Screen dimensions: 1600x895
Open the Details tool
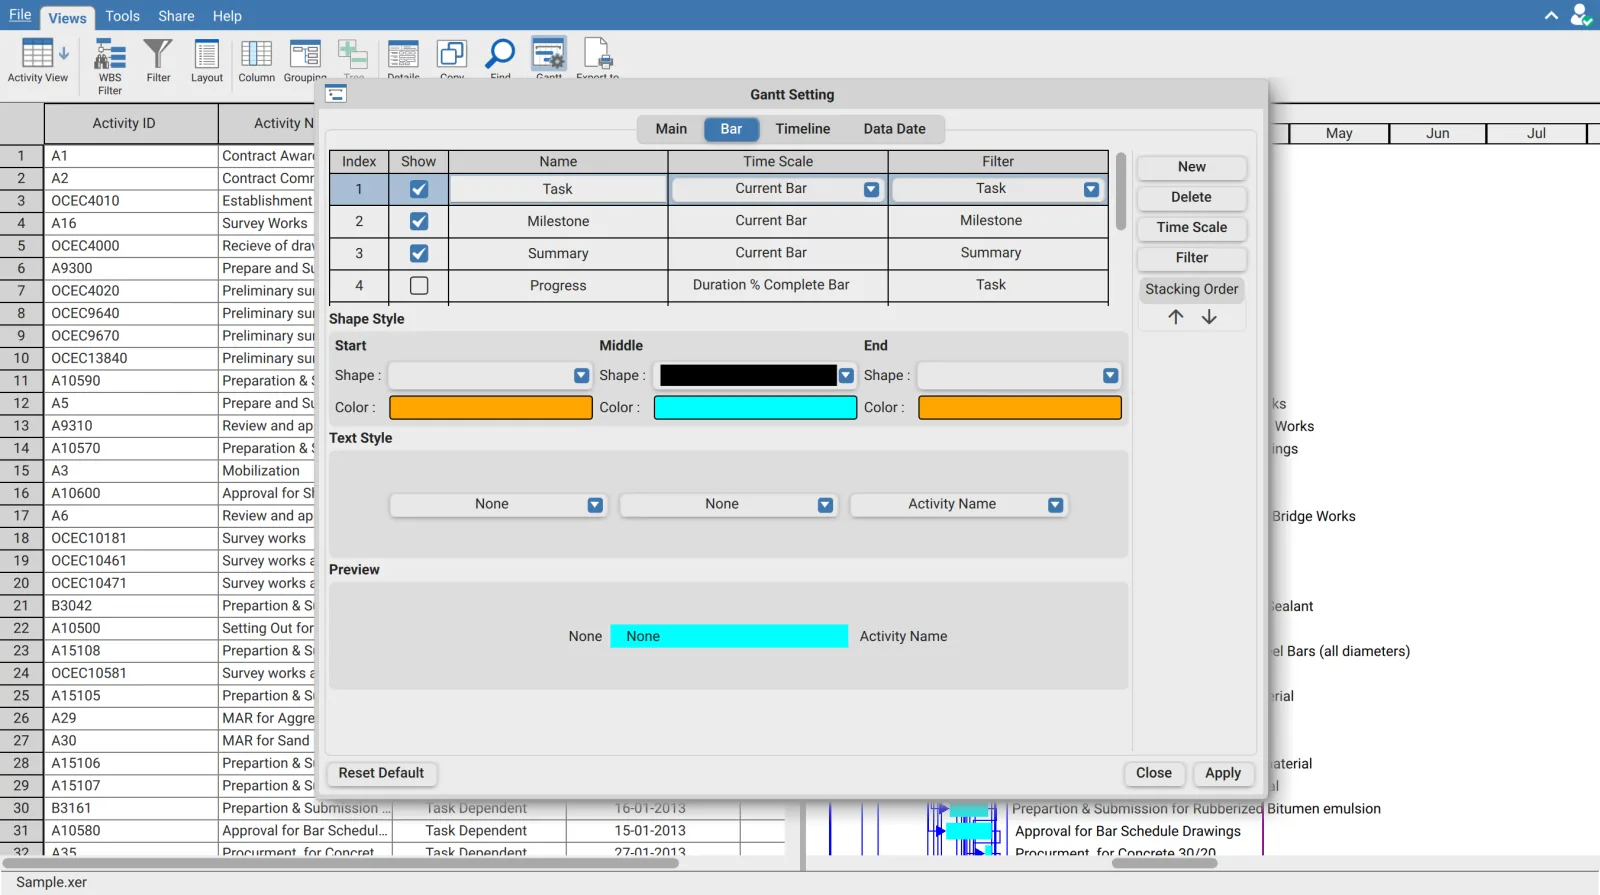(x=403, y=58)
